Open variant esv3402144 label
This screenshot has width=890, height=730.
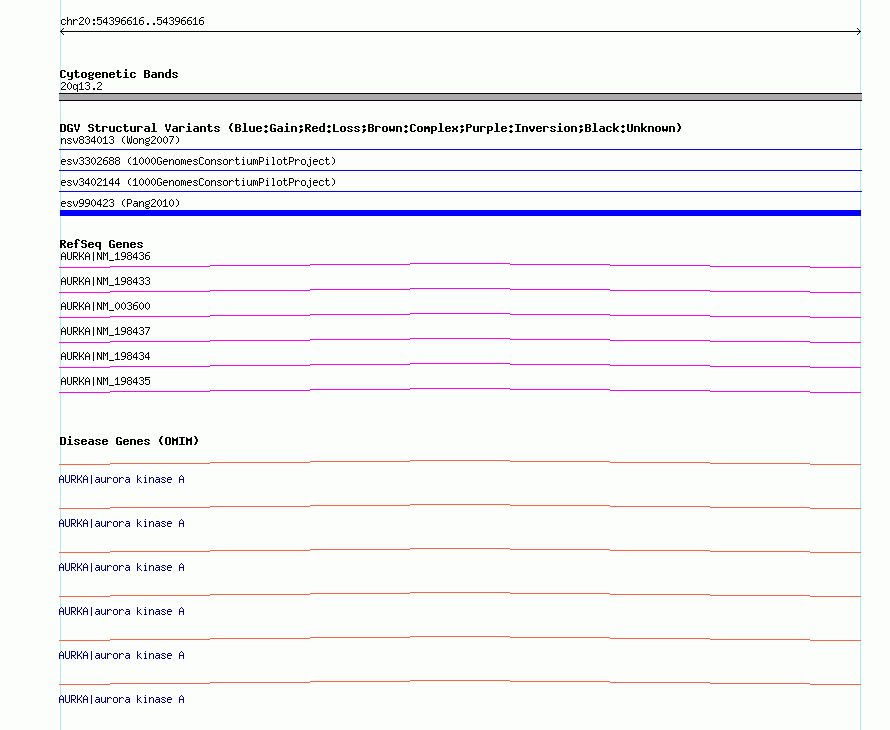pos(198,182)
